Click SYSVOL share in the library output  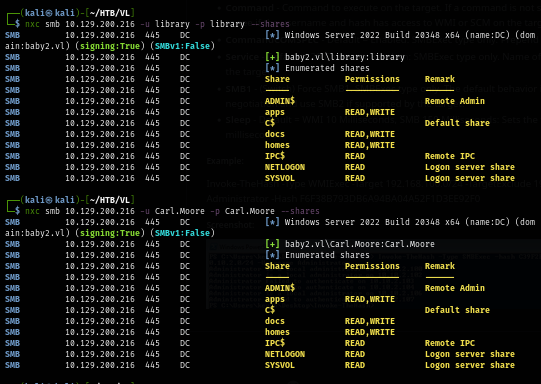pyautogui.click(x=280, y=178)
